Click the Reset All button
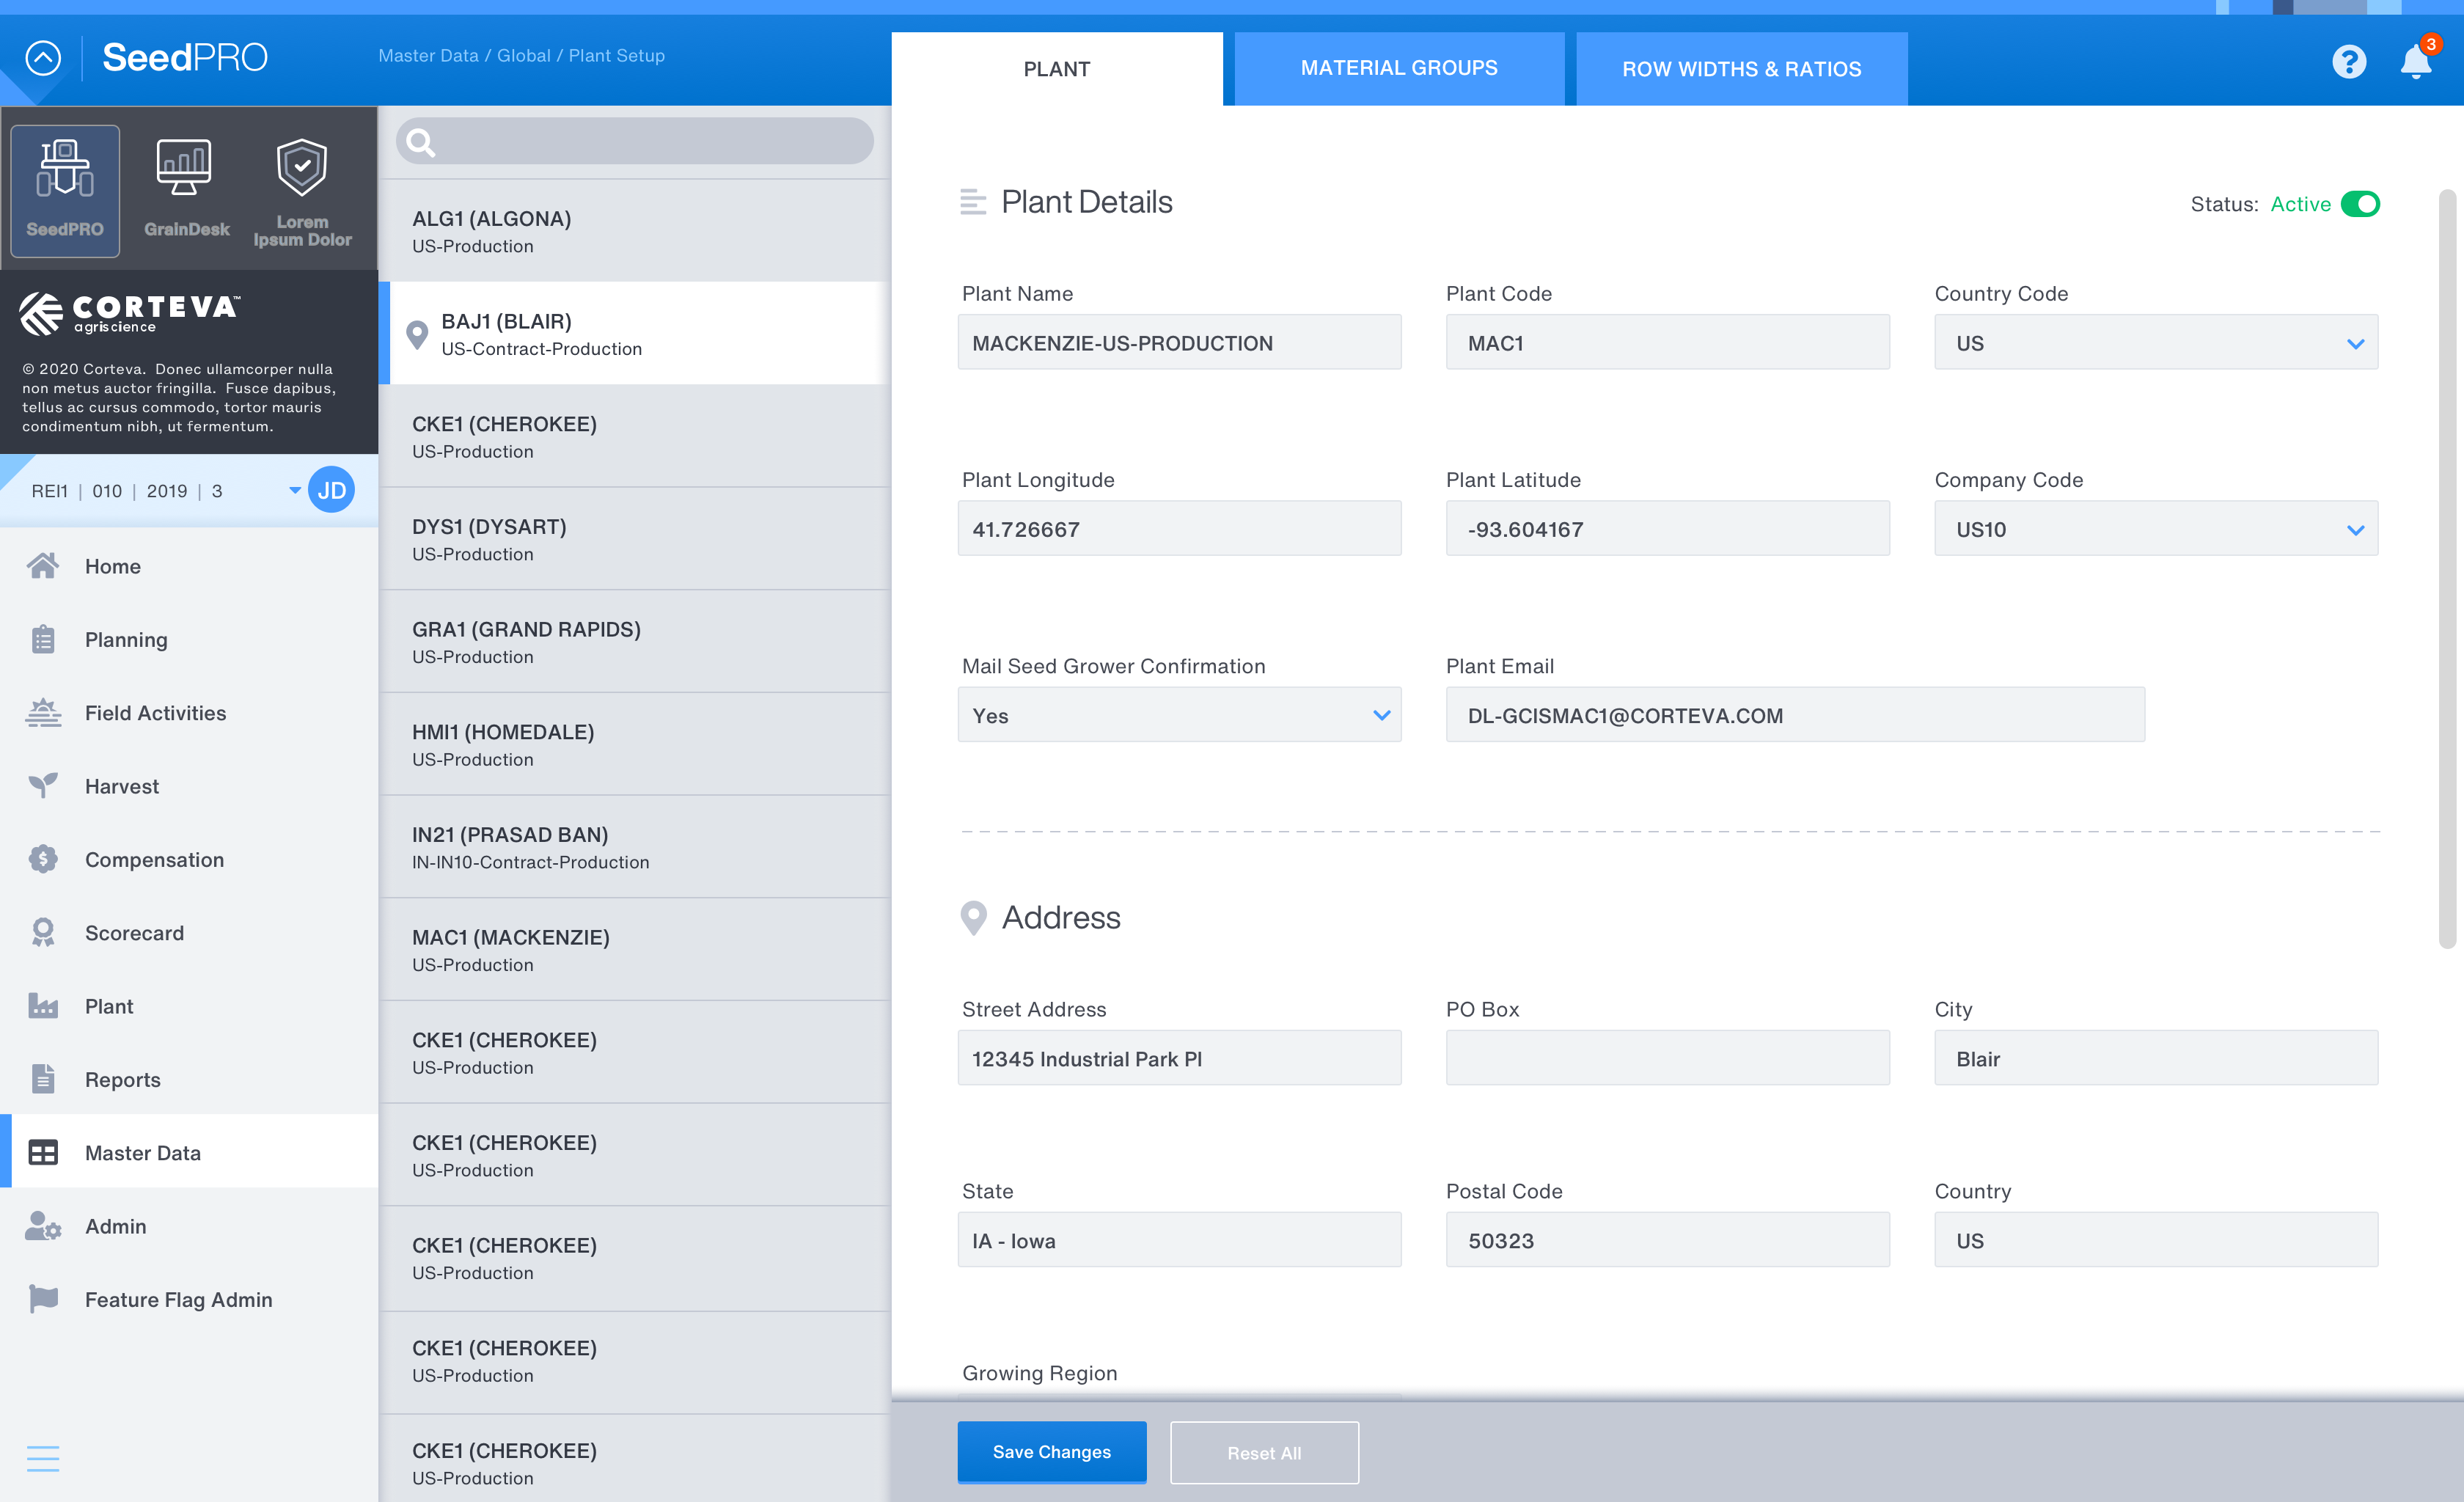This screenshot has height=1502, width=2464. pyautogui.click(x=1264, y=1452)
